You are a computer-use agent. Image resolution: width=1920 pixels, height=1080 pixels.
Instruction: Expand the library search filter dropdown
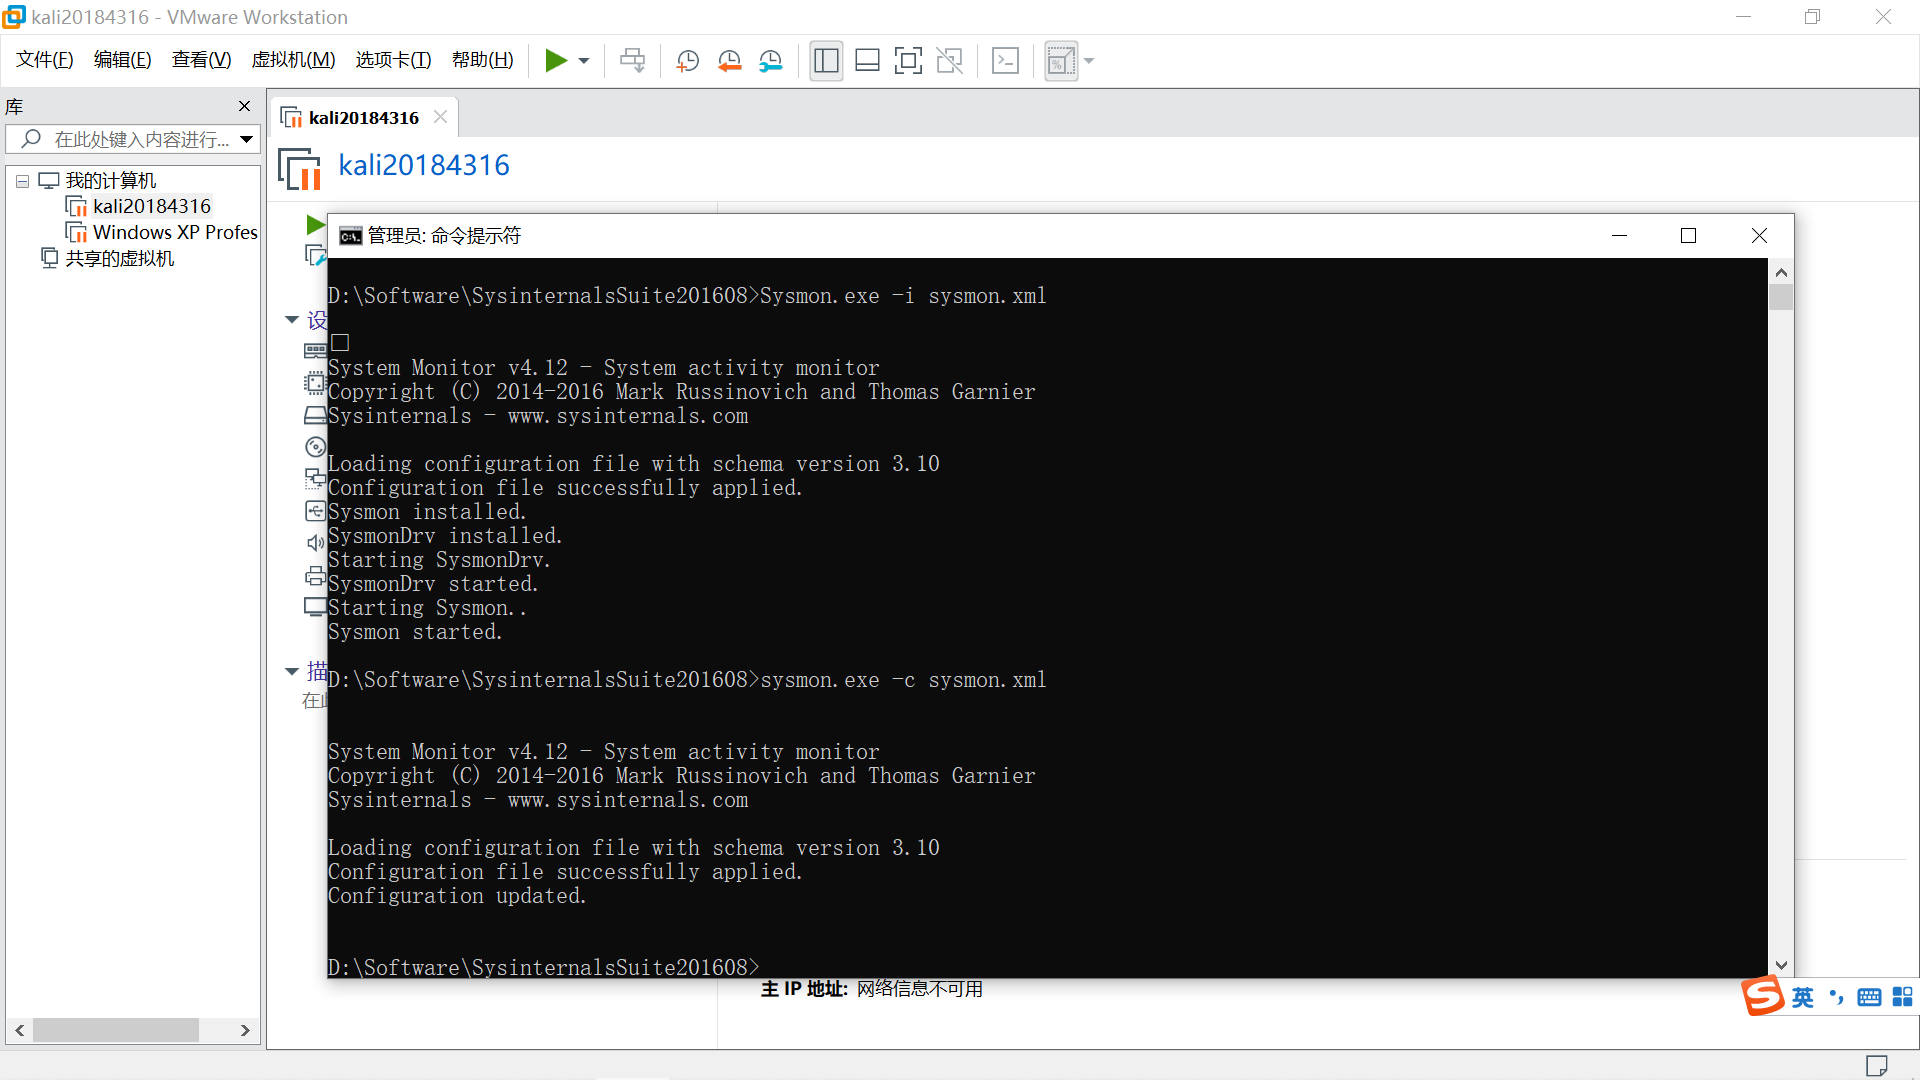click(246, 140)
